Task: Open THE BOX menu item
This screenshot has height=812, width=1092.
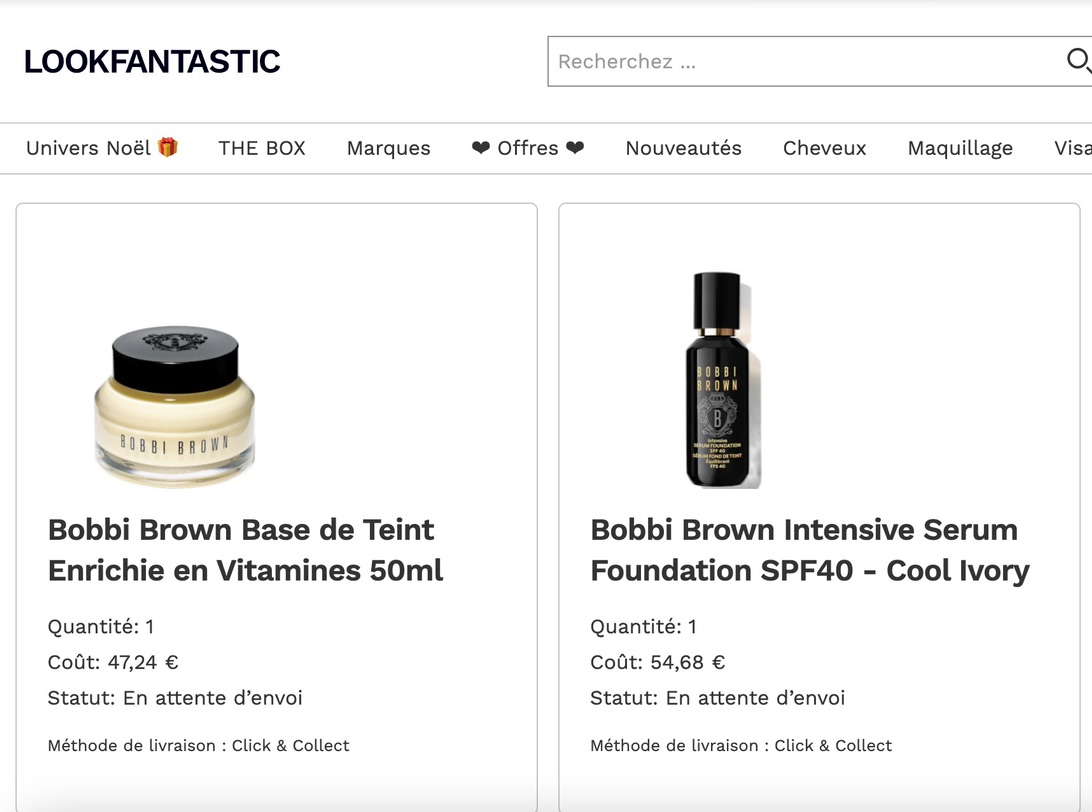Action: tap(262, 148)
